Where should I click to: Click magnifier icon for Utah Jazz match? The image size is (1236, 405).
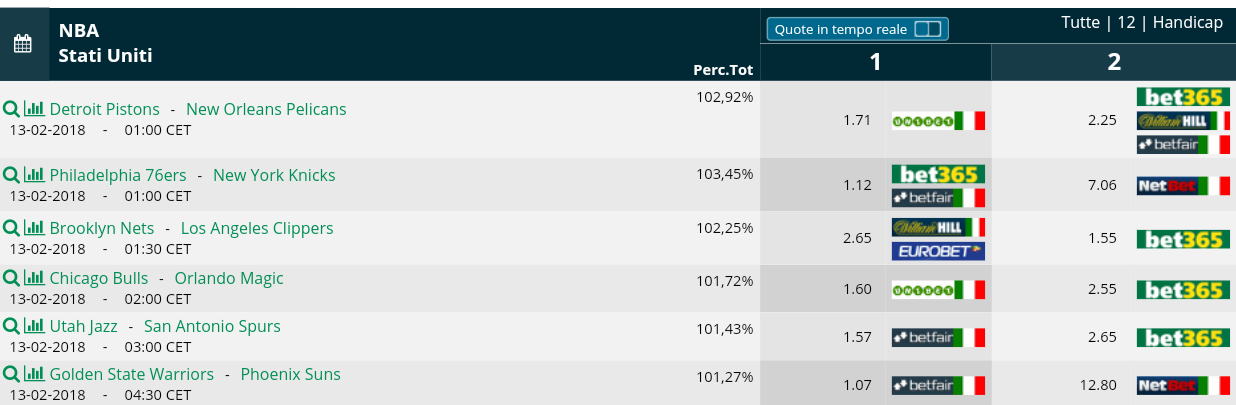11,326
